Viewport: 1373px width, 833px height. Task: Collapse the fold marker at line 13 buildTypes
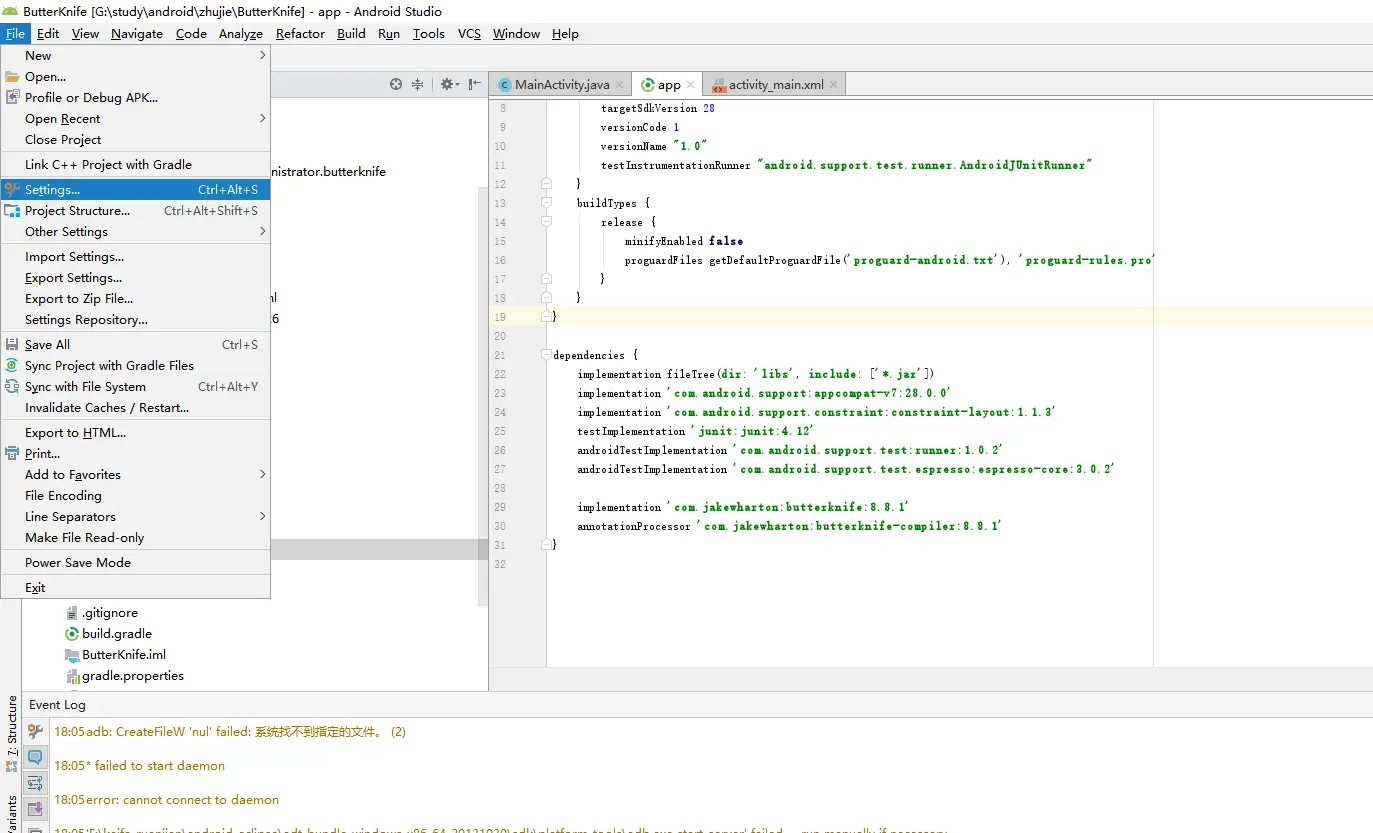click(x=546, y=202)
